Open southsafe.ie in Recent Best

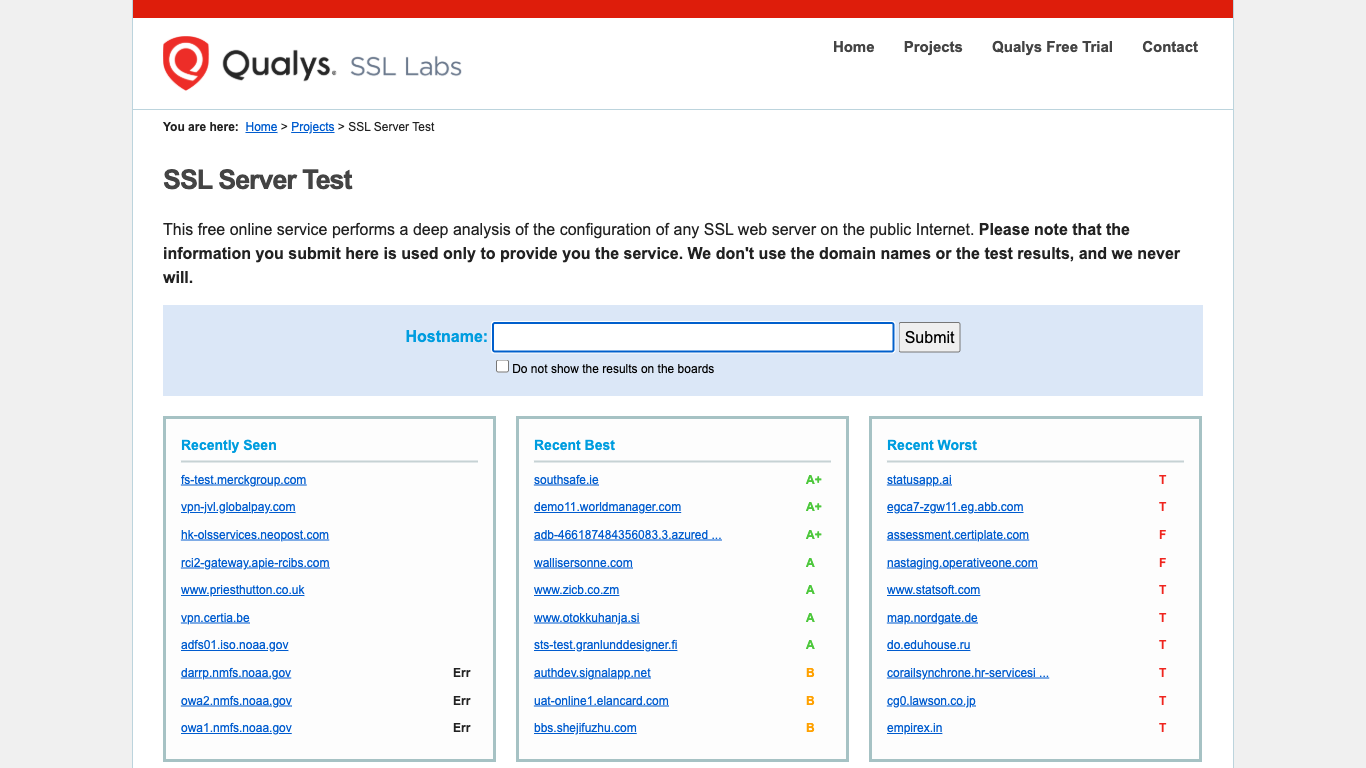point(566,480)
